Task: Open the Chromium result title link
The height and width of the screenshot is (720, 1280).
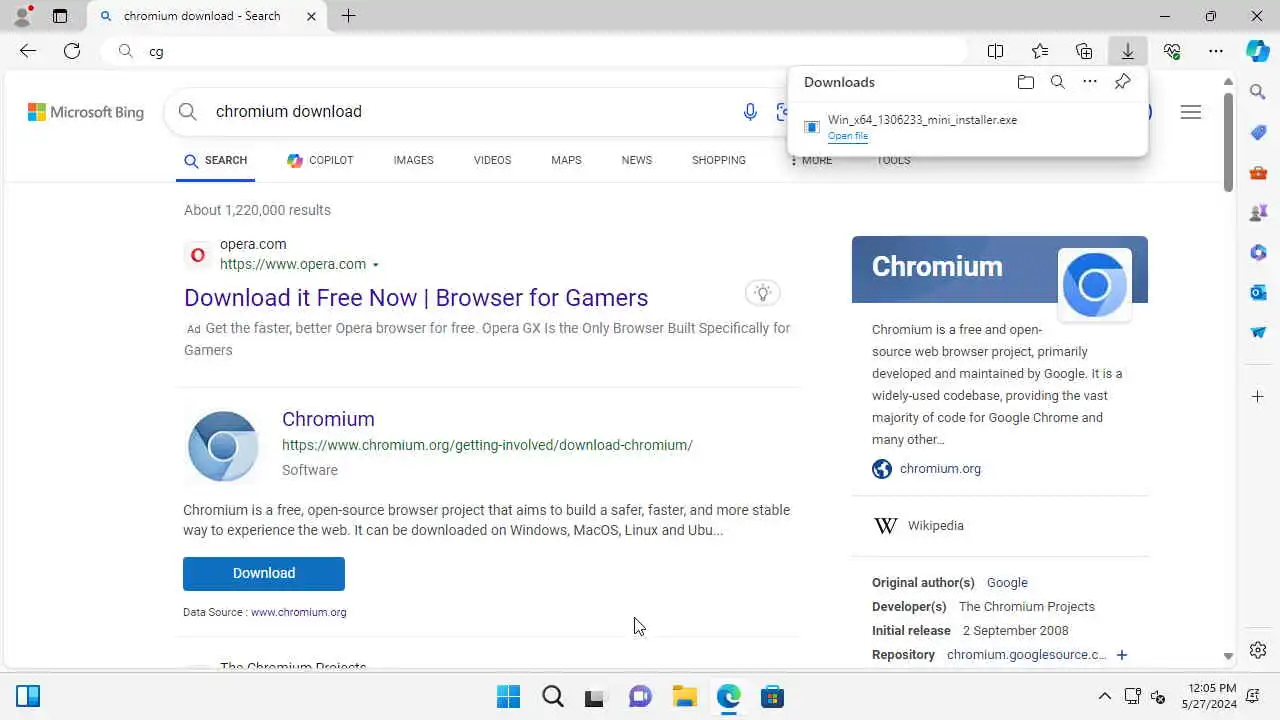Action: [x=328, y=419]
